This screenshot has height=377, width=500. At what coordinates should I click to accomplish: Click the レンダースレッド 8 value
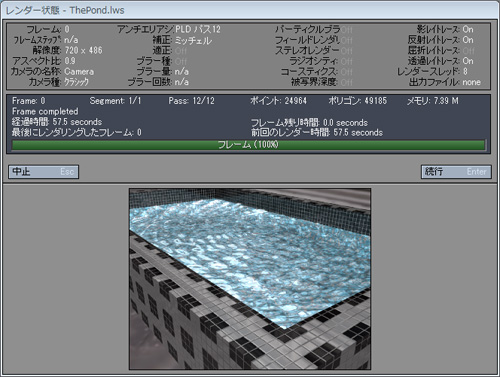465,71
